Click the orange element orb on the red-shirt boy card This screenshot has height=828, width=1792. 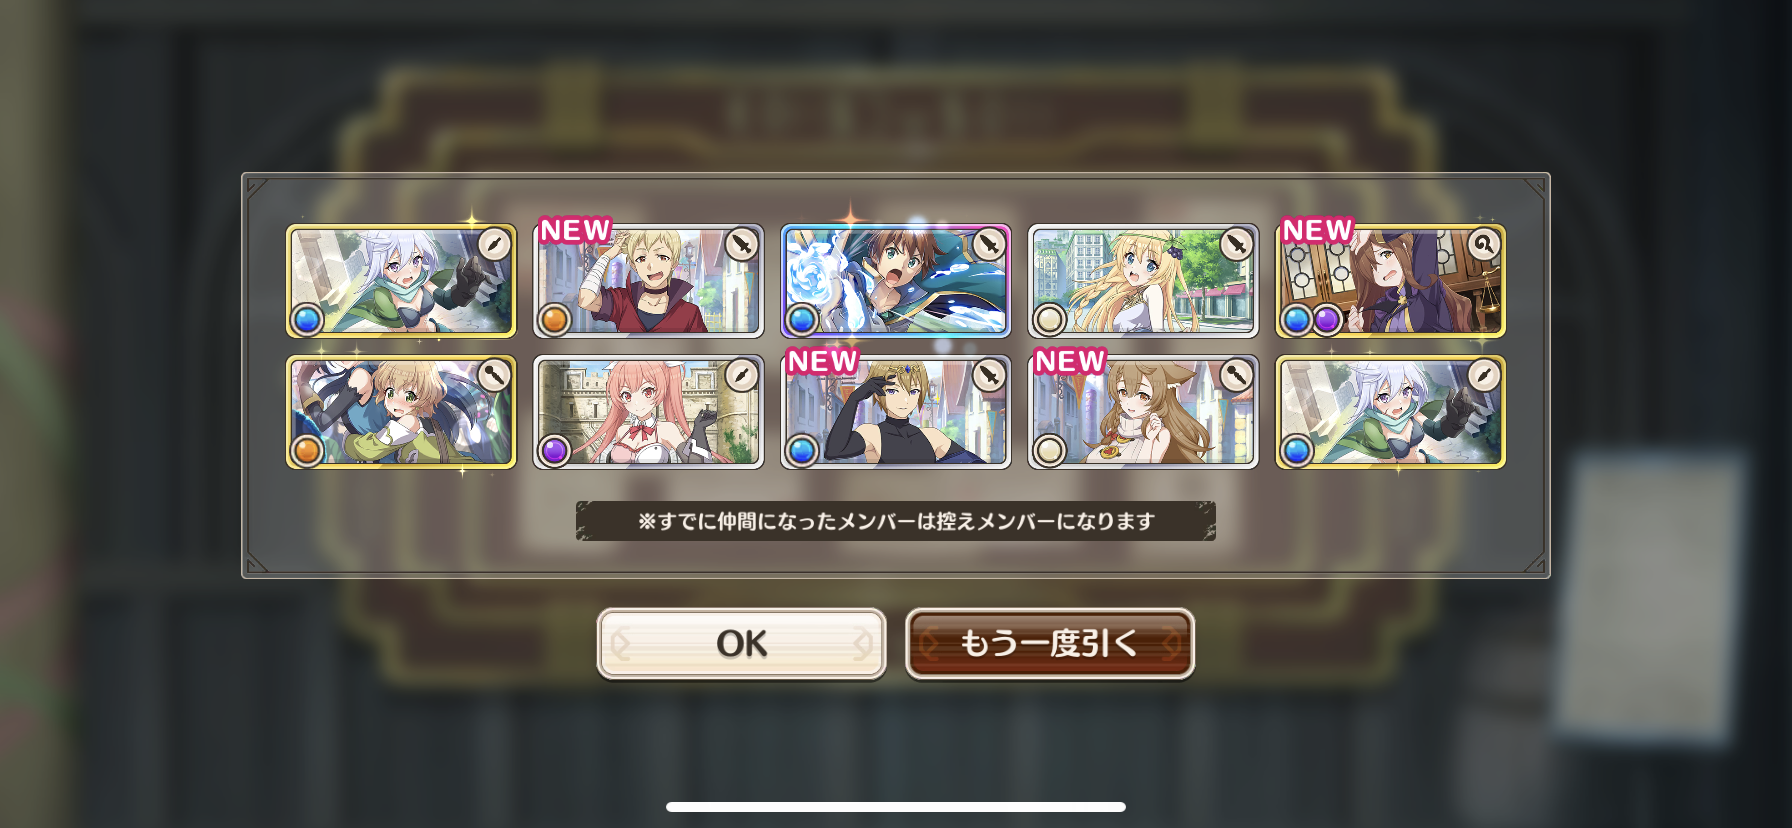pyautogui.click(x=554, y=319)
